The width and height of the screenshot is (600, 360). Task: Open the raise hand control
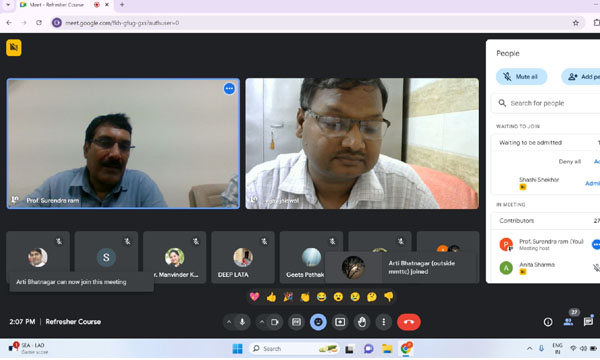coord(362,322)
